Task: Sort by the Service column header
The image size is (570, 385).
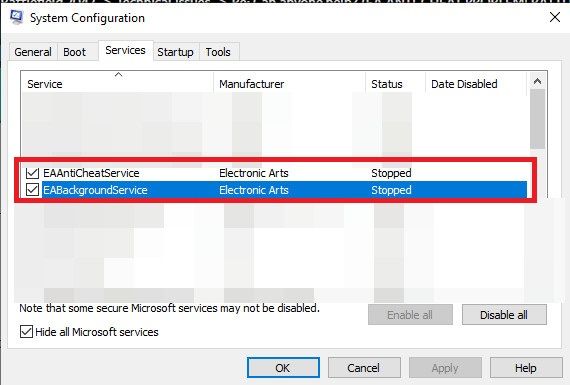Action: 117,84
